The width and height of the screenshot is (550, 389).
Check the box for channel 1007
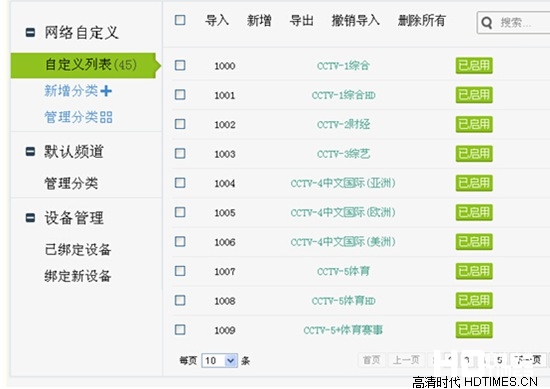[x=180, y=271]
